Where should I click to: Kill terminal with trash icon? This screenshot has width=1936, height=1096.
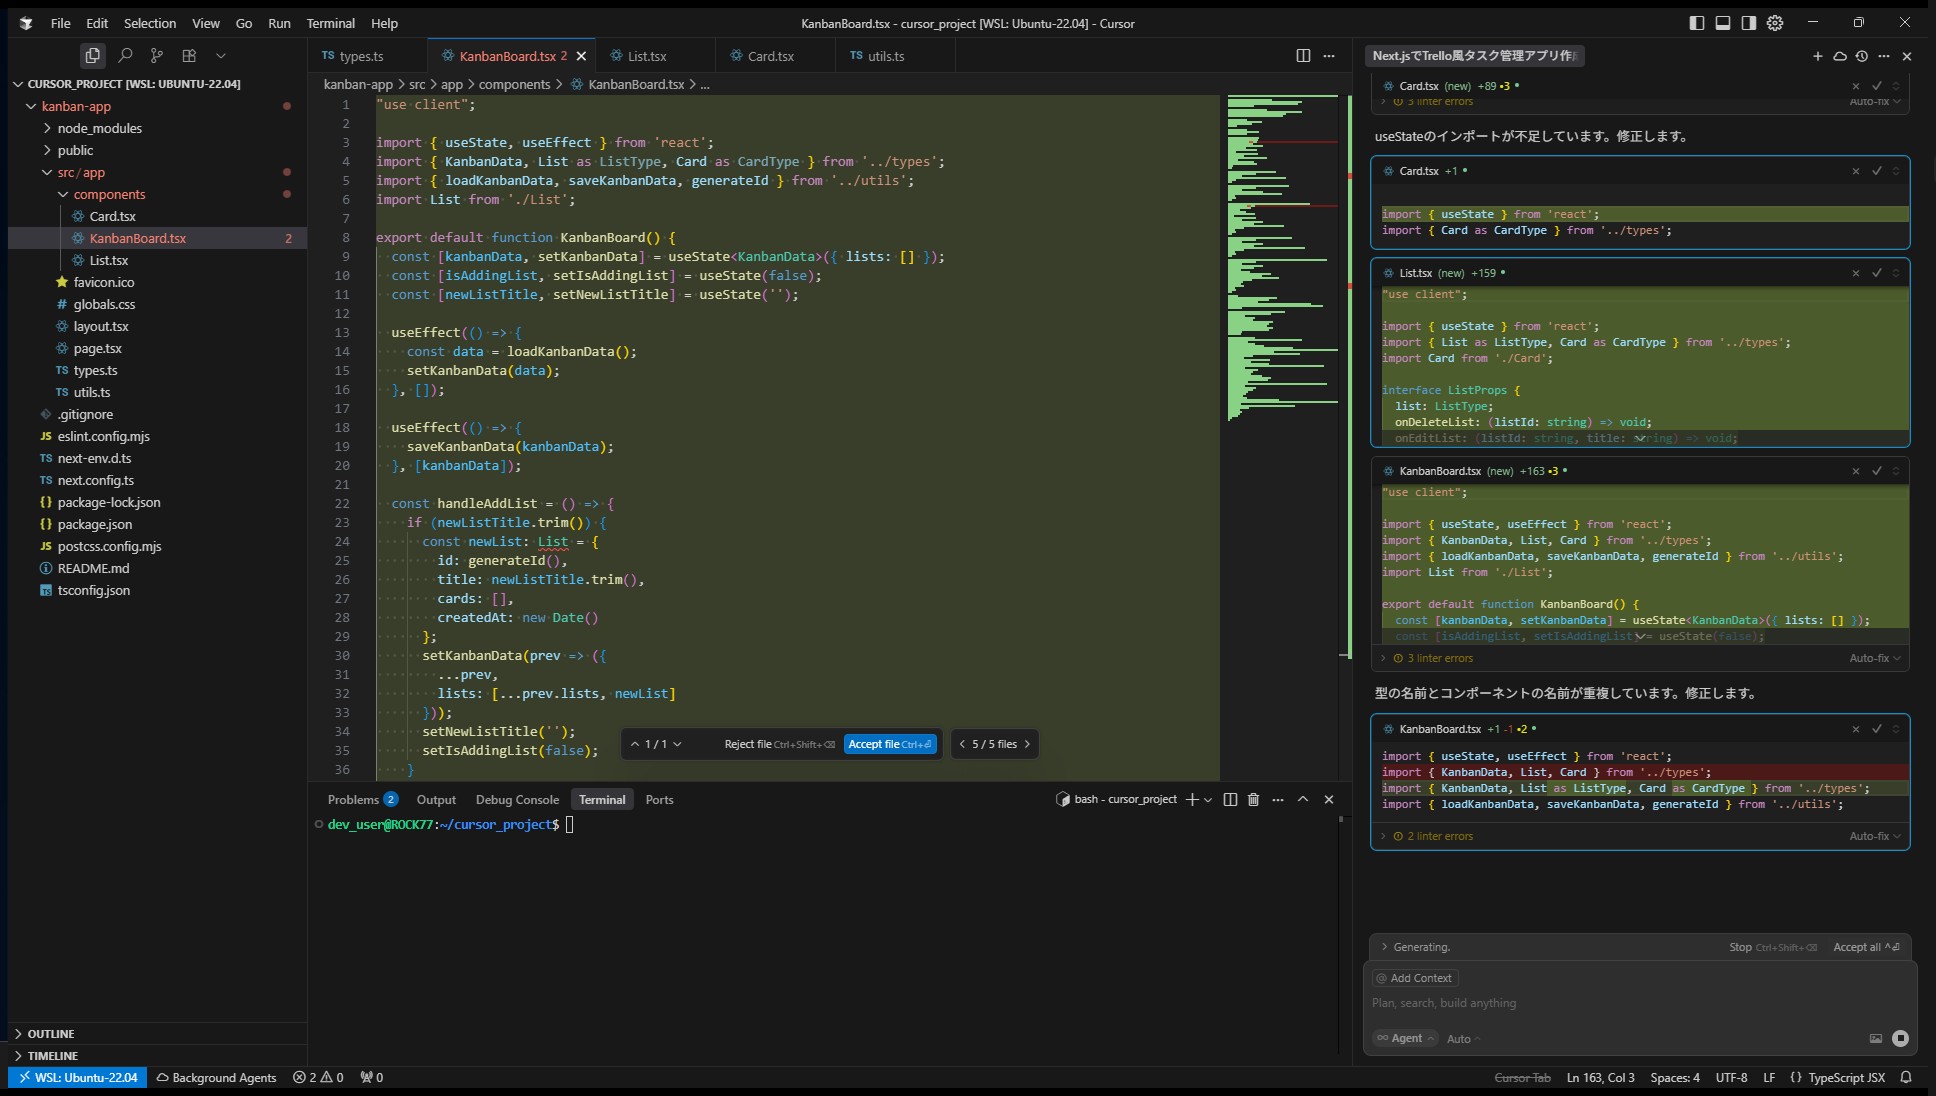click(x=1253, y=799)
